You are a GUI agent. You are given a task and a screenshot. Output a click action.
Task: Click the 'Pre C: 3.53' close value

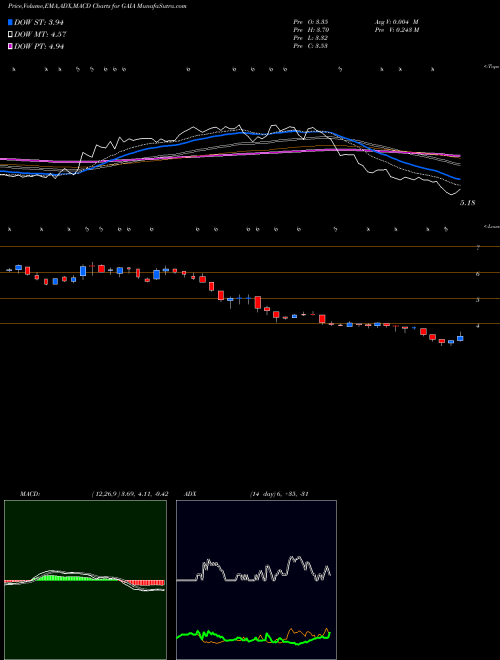pyautogui.click(x=311, y=46)
